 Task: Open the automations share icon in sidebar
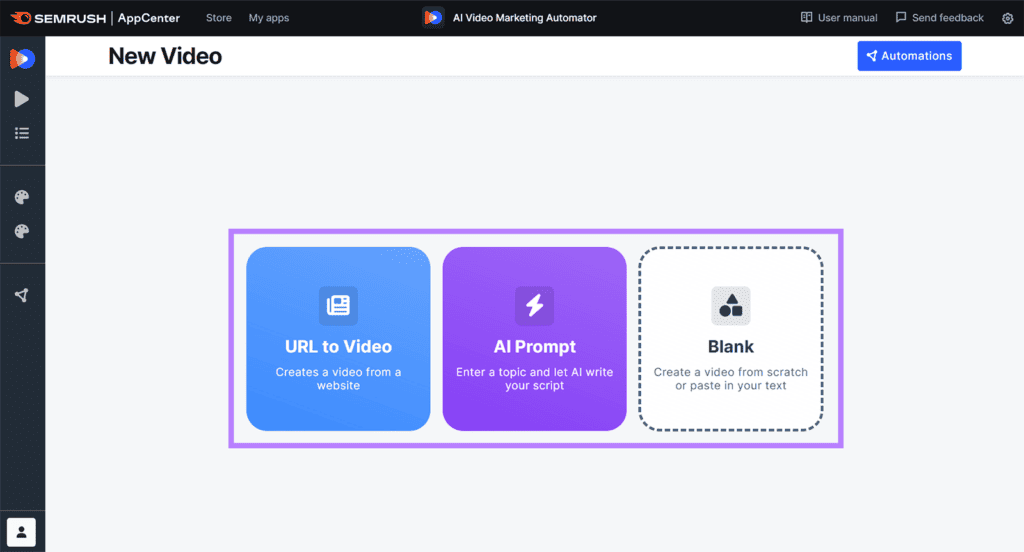coord(22,295)
